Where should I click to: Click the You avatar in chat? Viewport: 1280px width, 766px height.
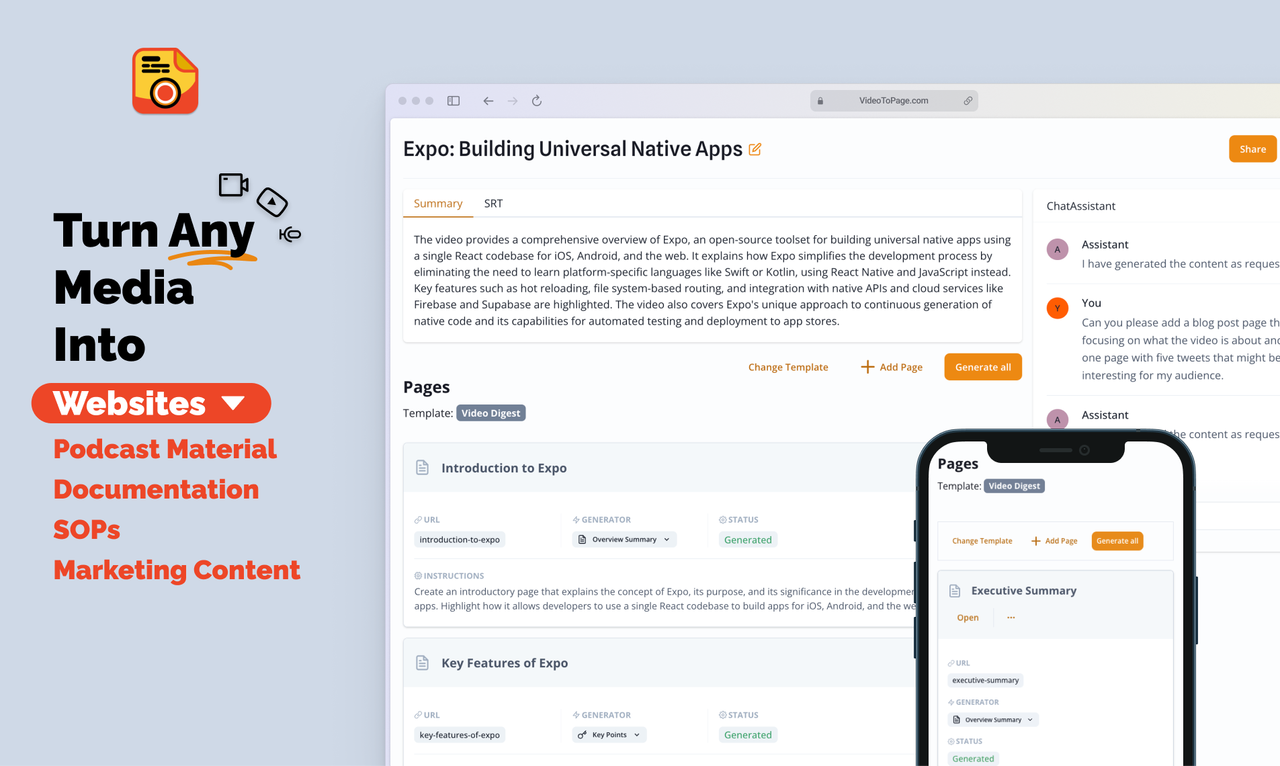[1057, 308]
